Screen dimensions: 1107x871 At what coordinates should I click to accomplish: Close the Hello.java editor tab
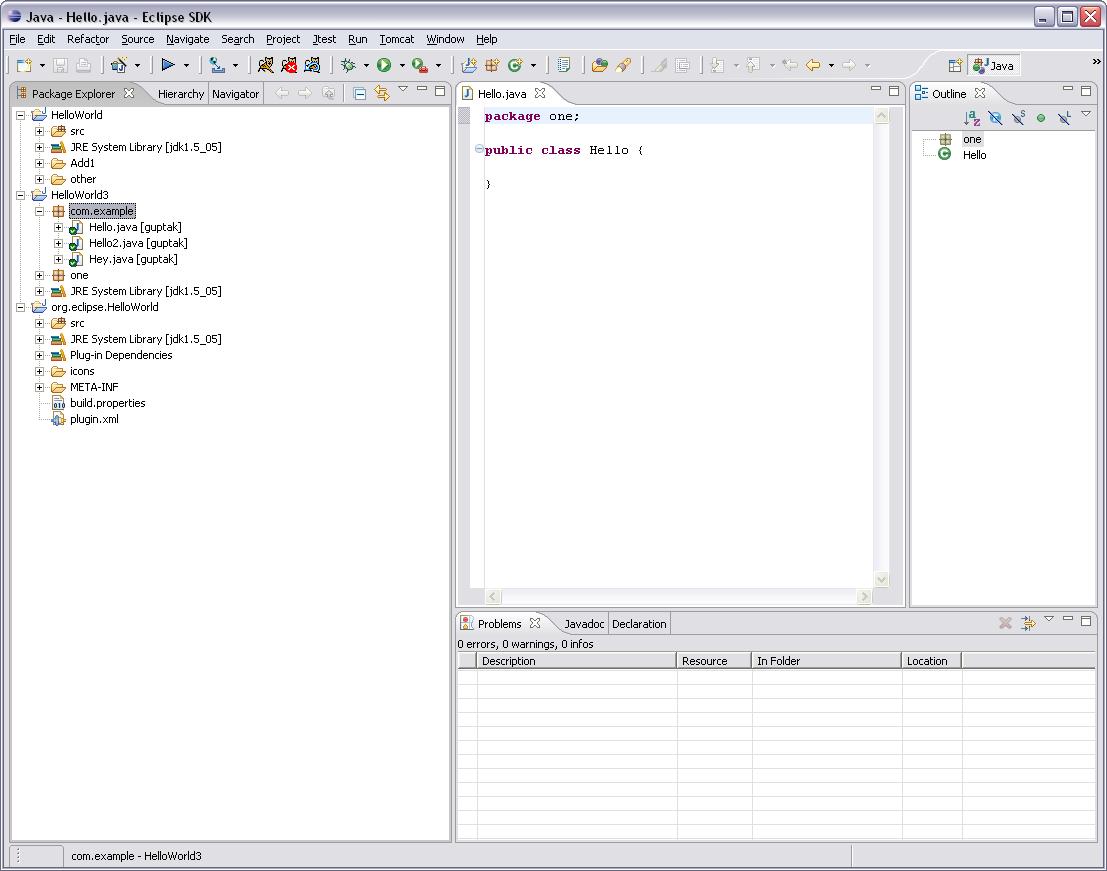coord(540,93)
